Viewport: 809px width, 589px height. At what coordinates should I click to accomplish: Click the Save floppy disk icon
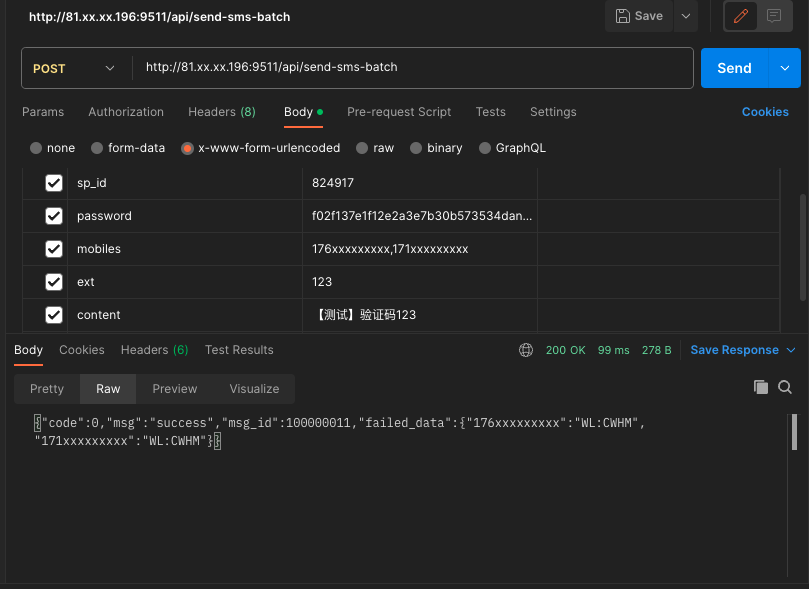tap(624, 16)
